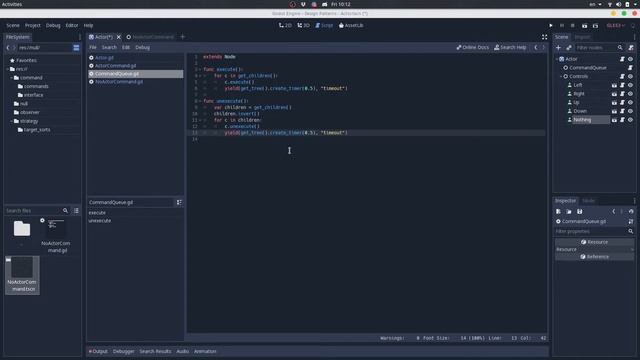Open script attached to Actor node
Screen dimensions: 640x360
click(x=622, y=59)
